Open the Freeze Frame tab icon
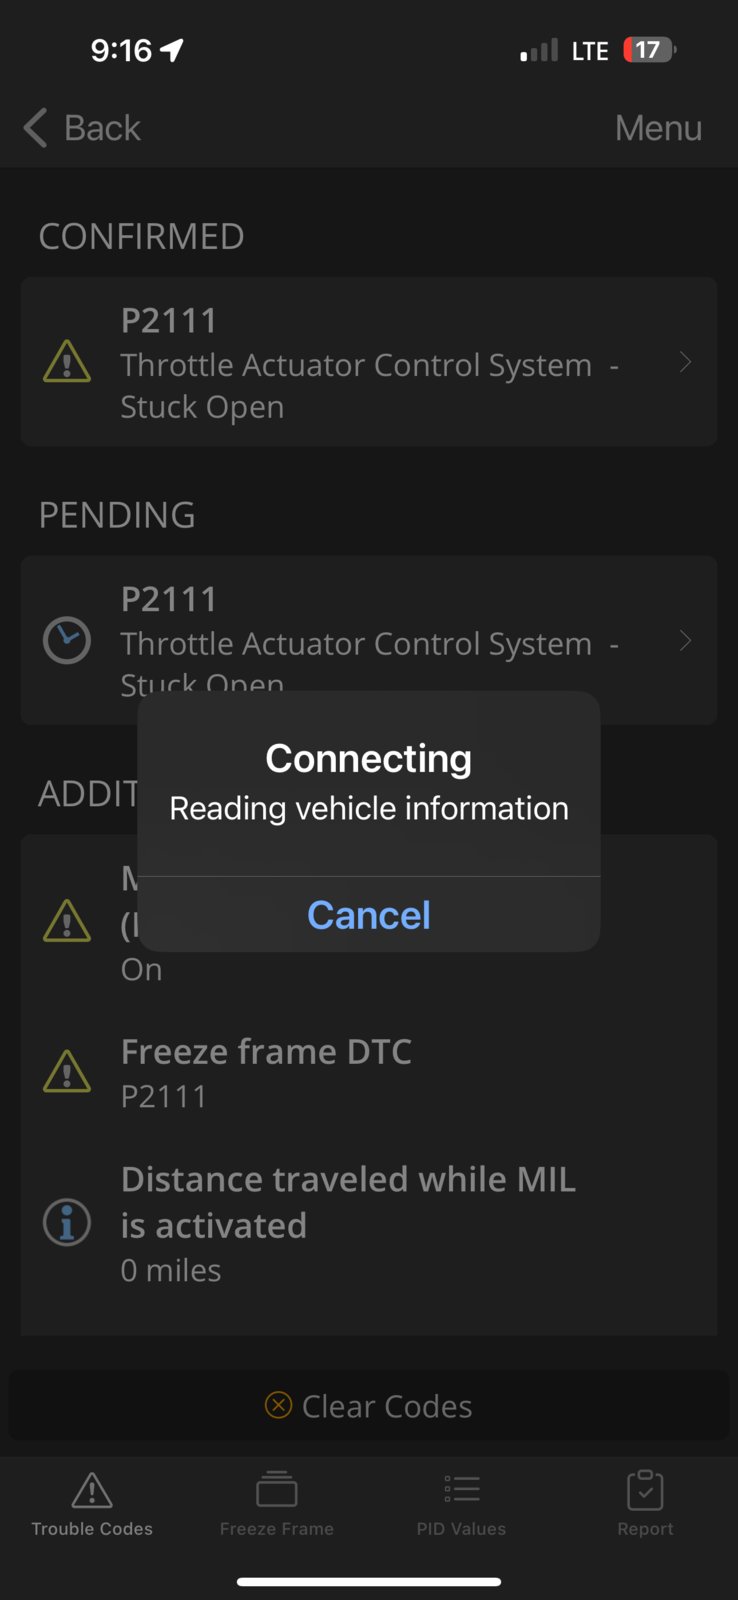The height and width of the screenshot is (1600, 738). (x=277, y=1490)
